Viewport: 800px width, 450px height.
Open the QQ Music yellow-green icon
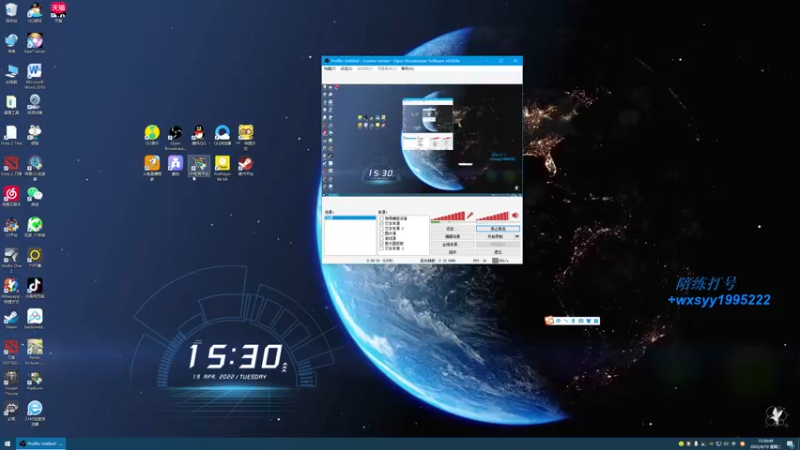click(x=152, y=134)
